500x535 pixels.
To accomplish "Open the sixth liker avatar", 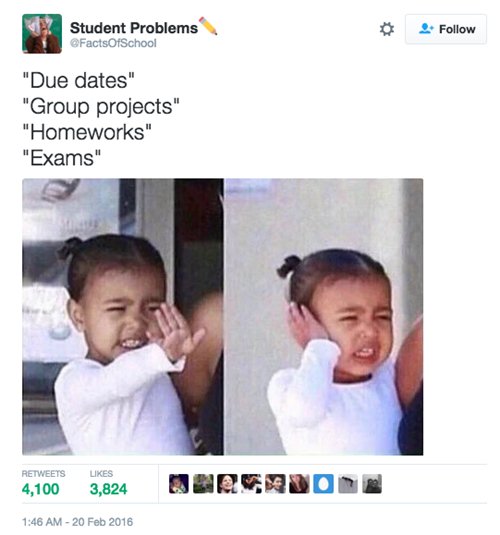I will click(299, 483).
